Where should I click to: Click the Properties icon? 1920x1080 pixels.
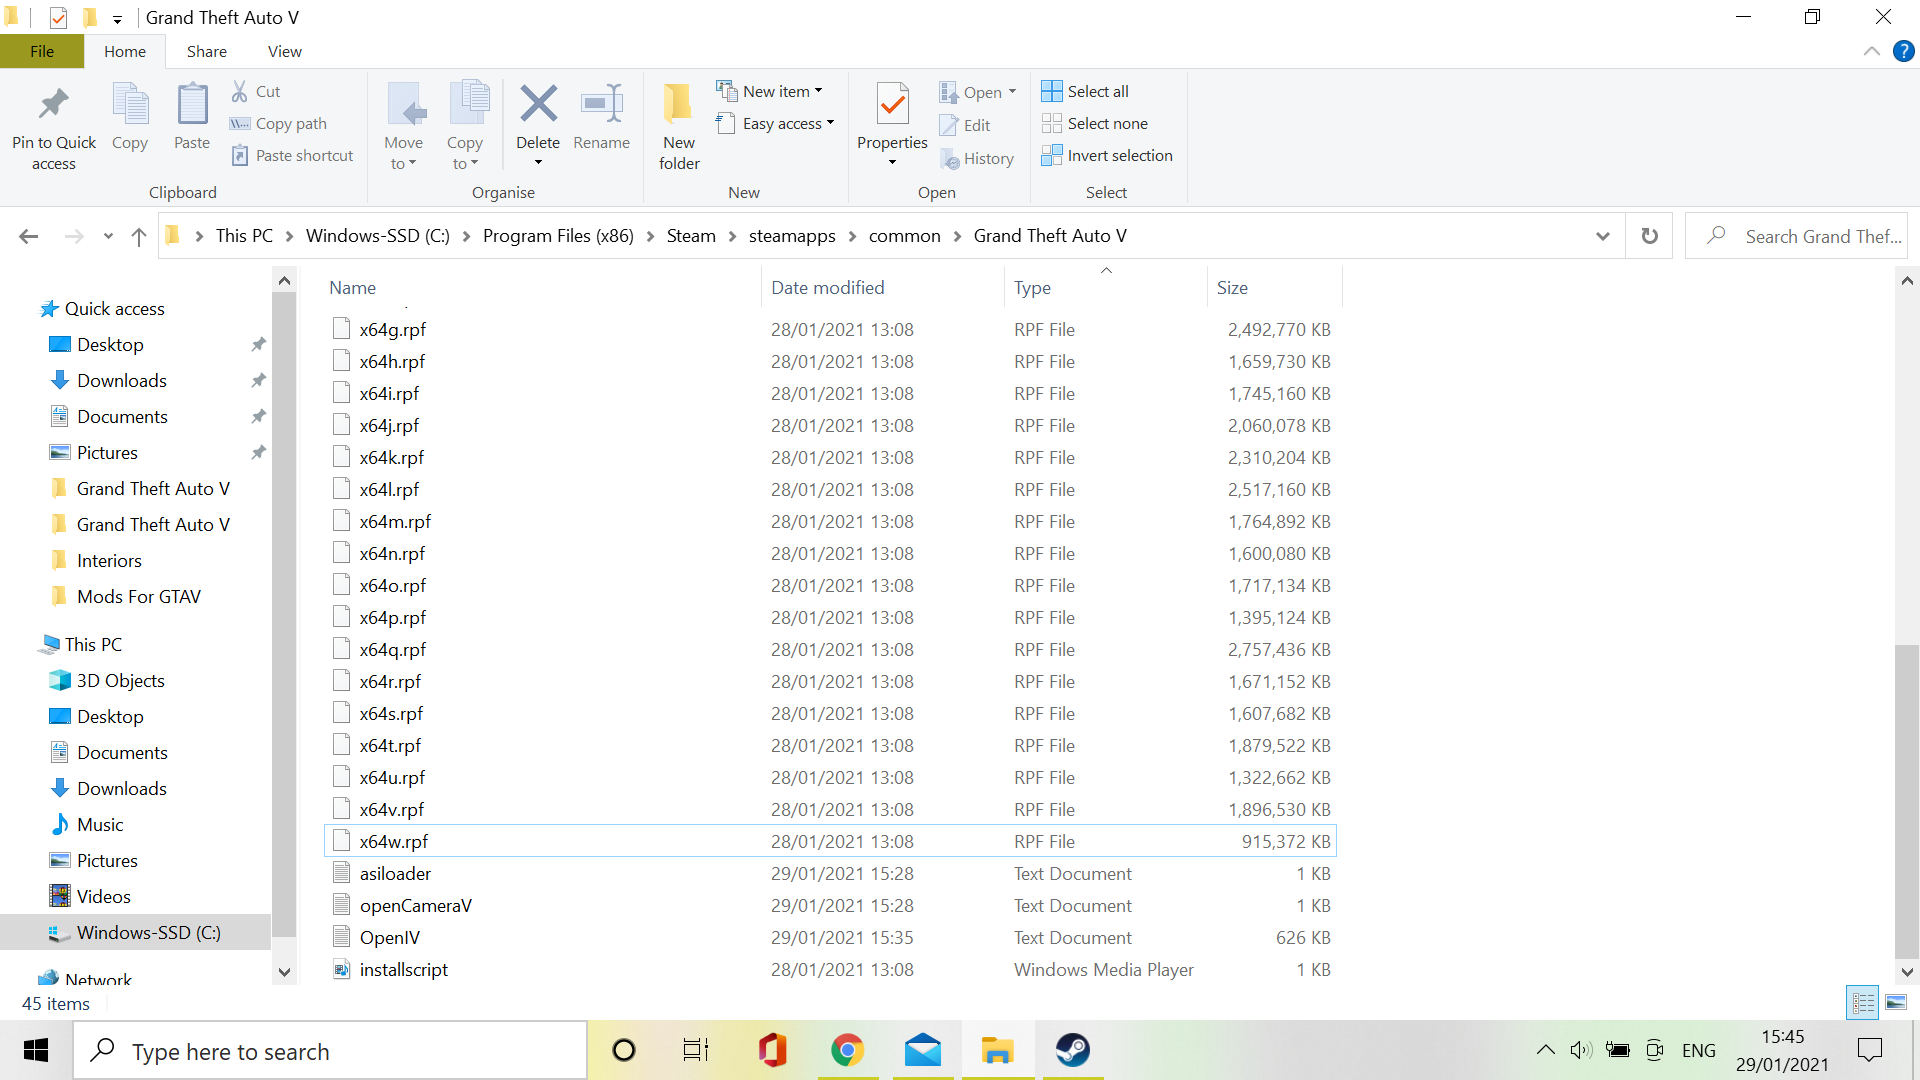(892, 105)
